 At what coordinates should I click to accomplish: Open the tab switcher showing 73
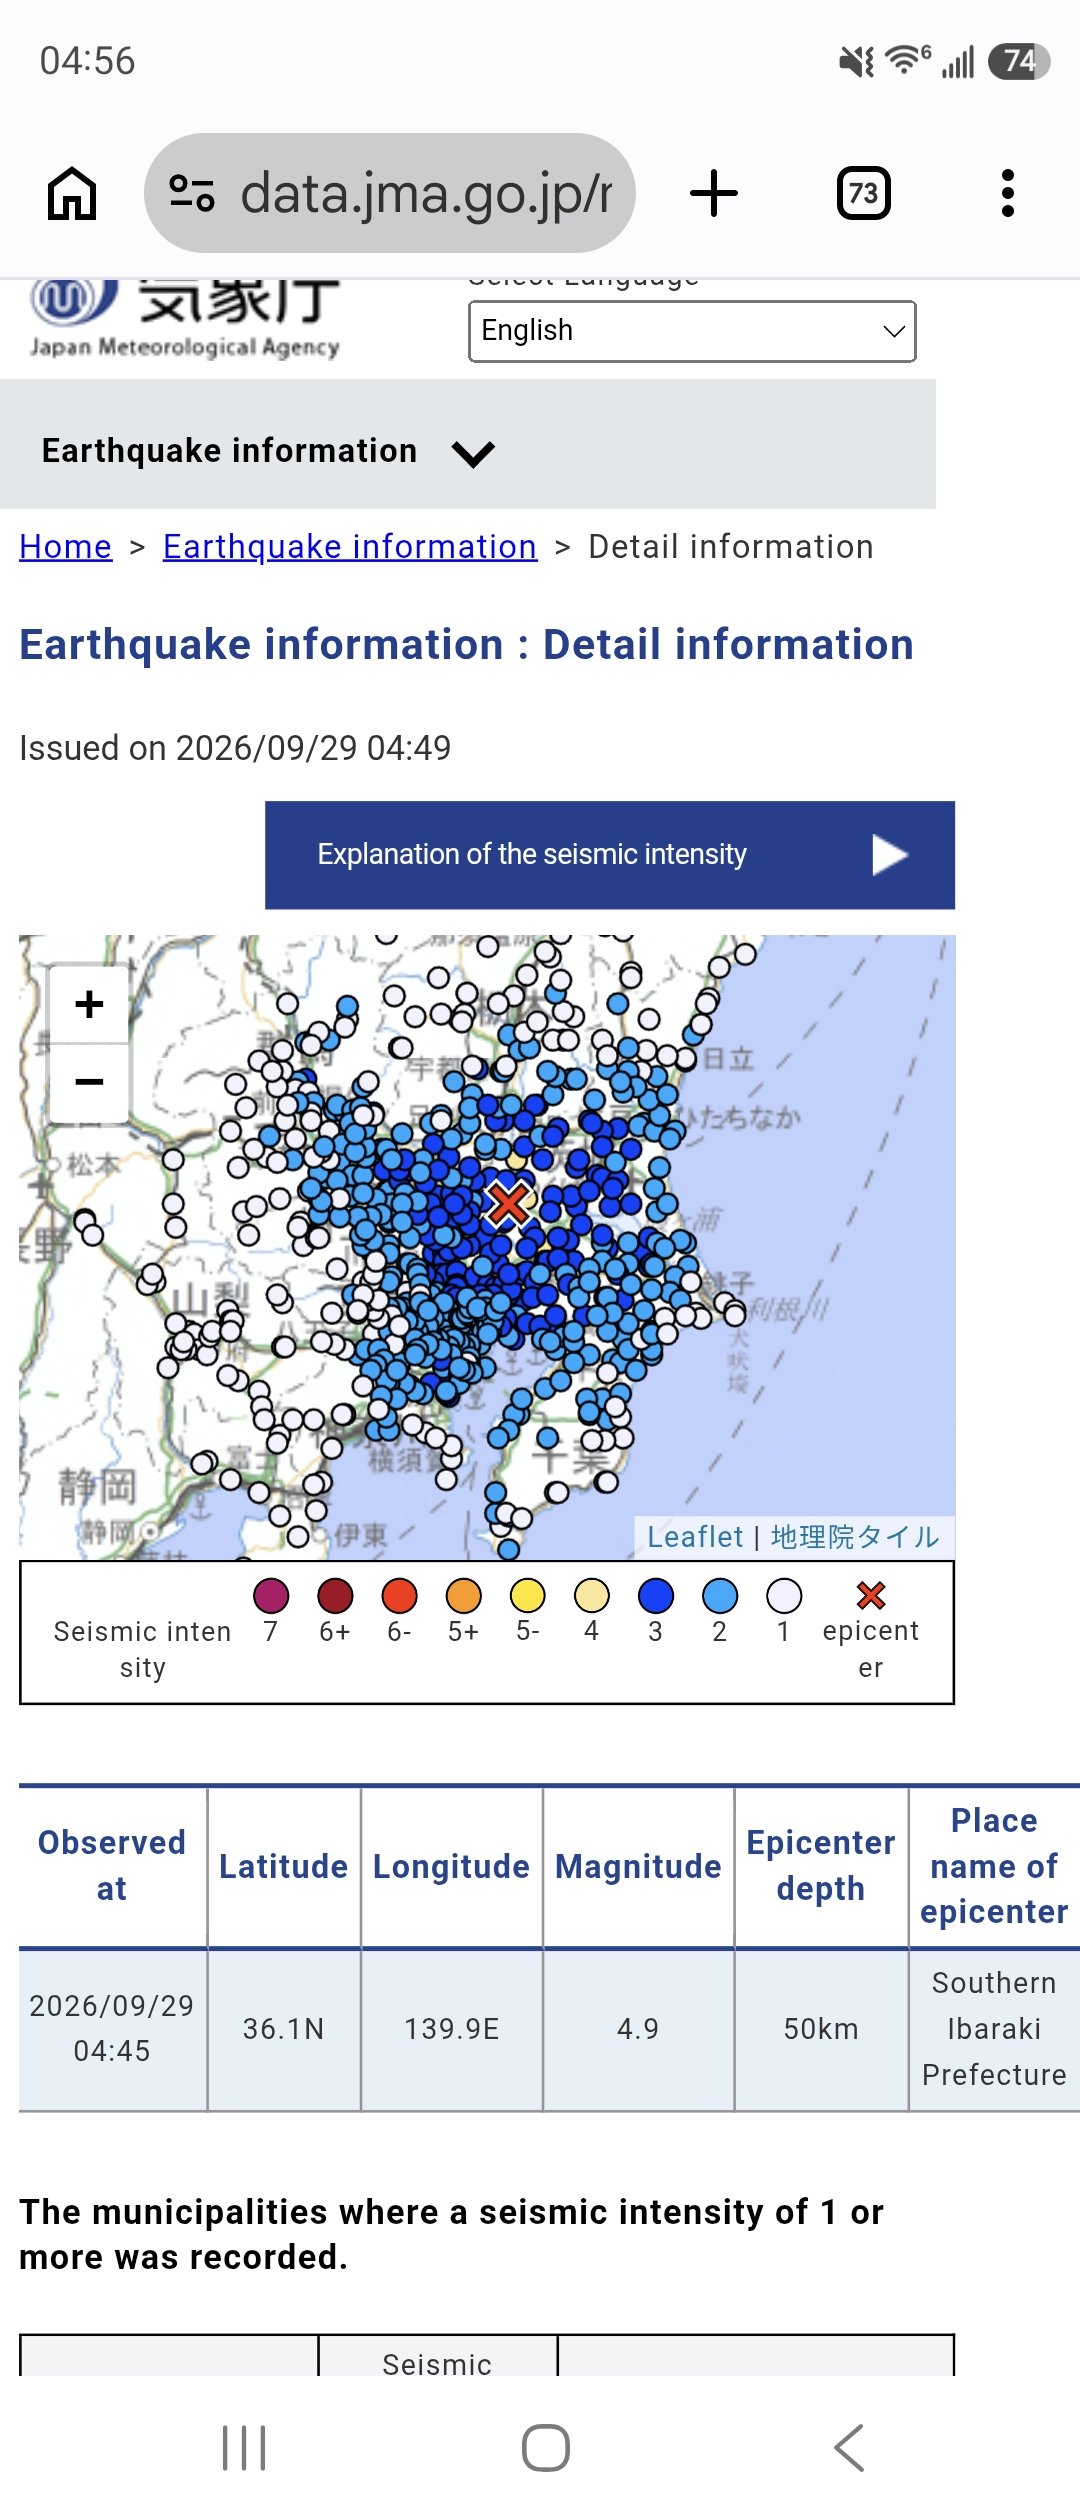click(864, 193)
